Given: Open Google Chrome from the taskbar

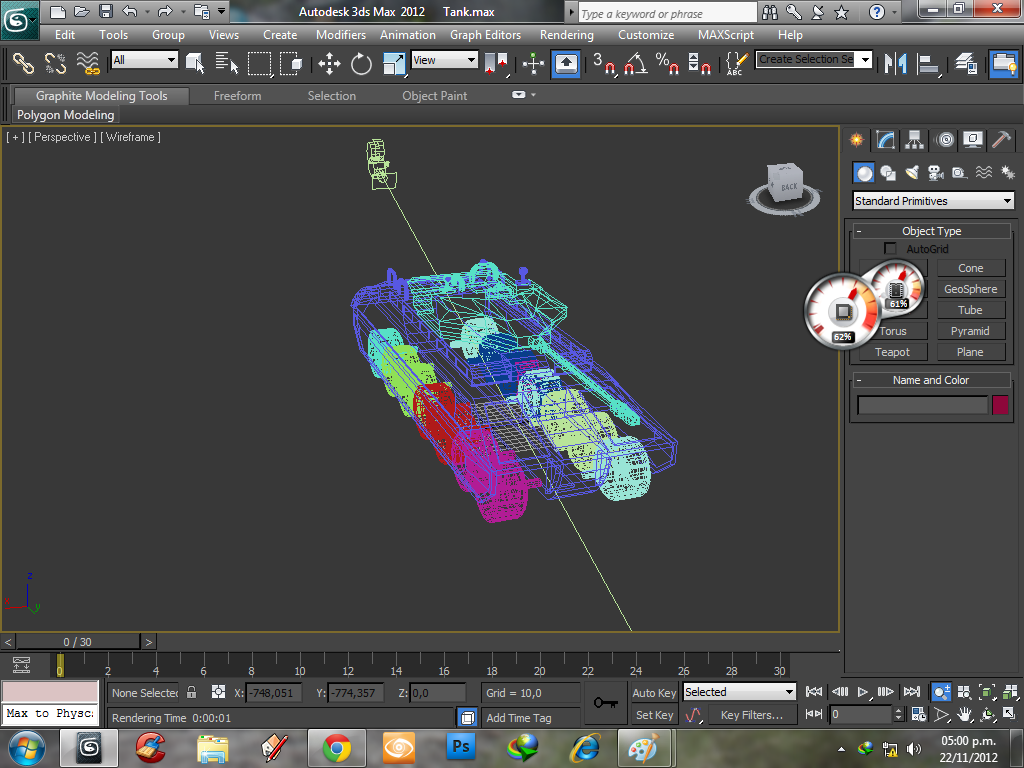Looking at the screenshot, I should (x=337, y=748).
